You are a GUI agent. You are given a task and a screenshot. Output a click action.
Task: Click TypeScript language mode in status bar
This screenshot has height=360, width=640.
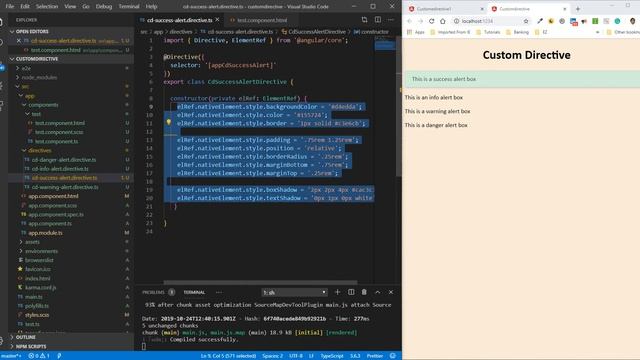(331, 356)
